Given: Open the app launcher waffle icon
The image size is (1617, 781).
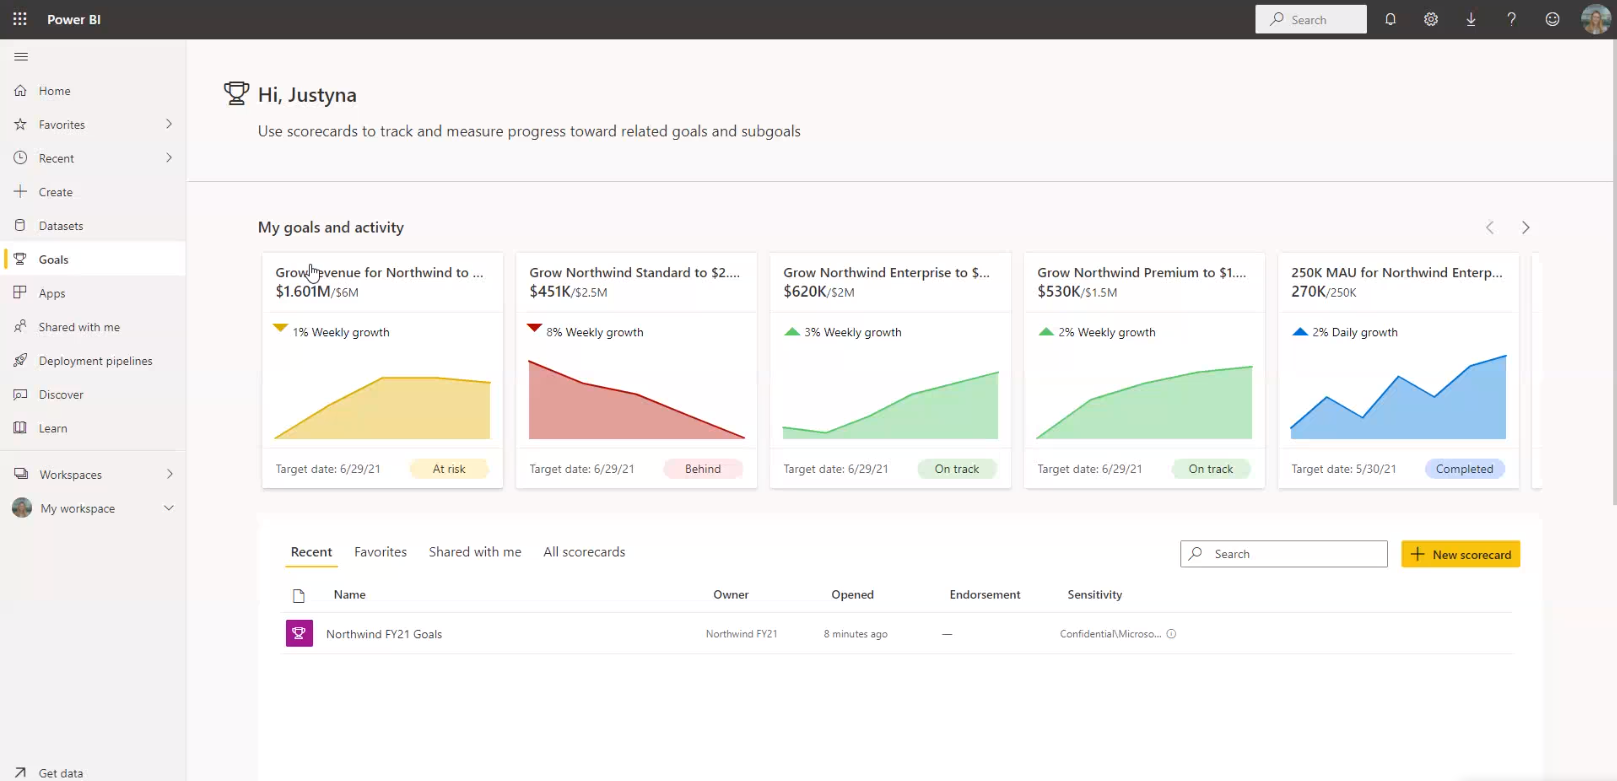Looking at the screenshot, I should 20,19.
